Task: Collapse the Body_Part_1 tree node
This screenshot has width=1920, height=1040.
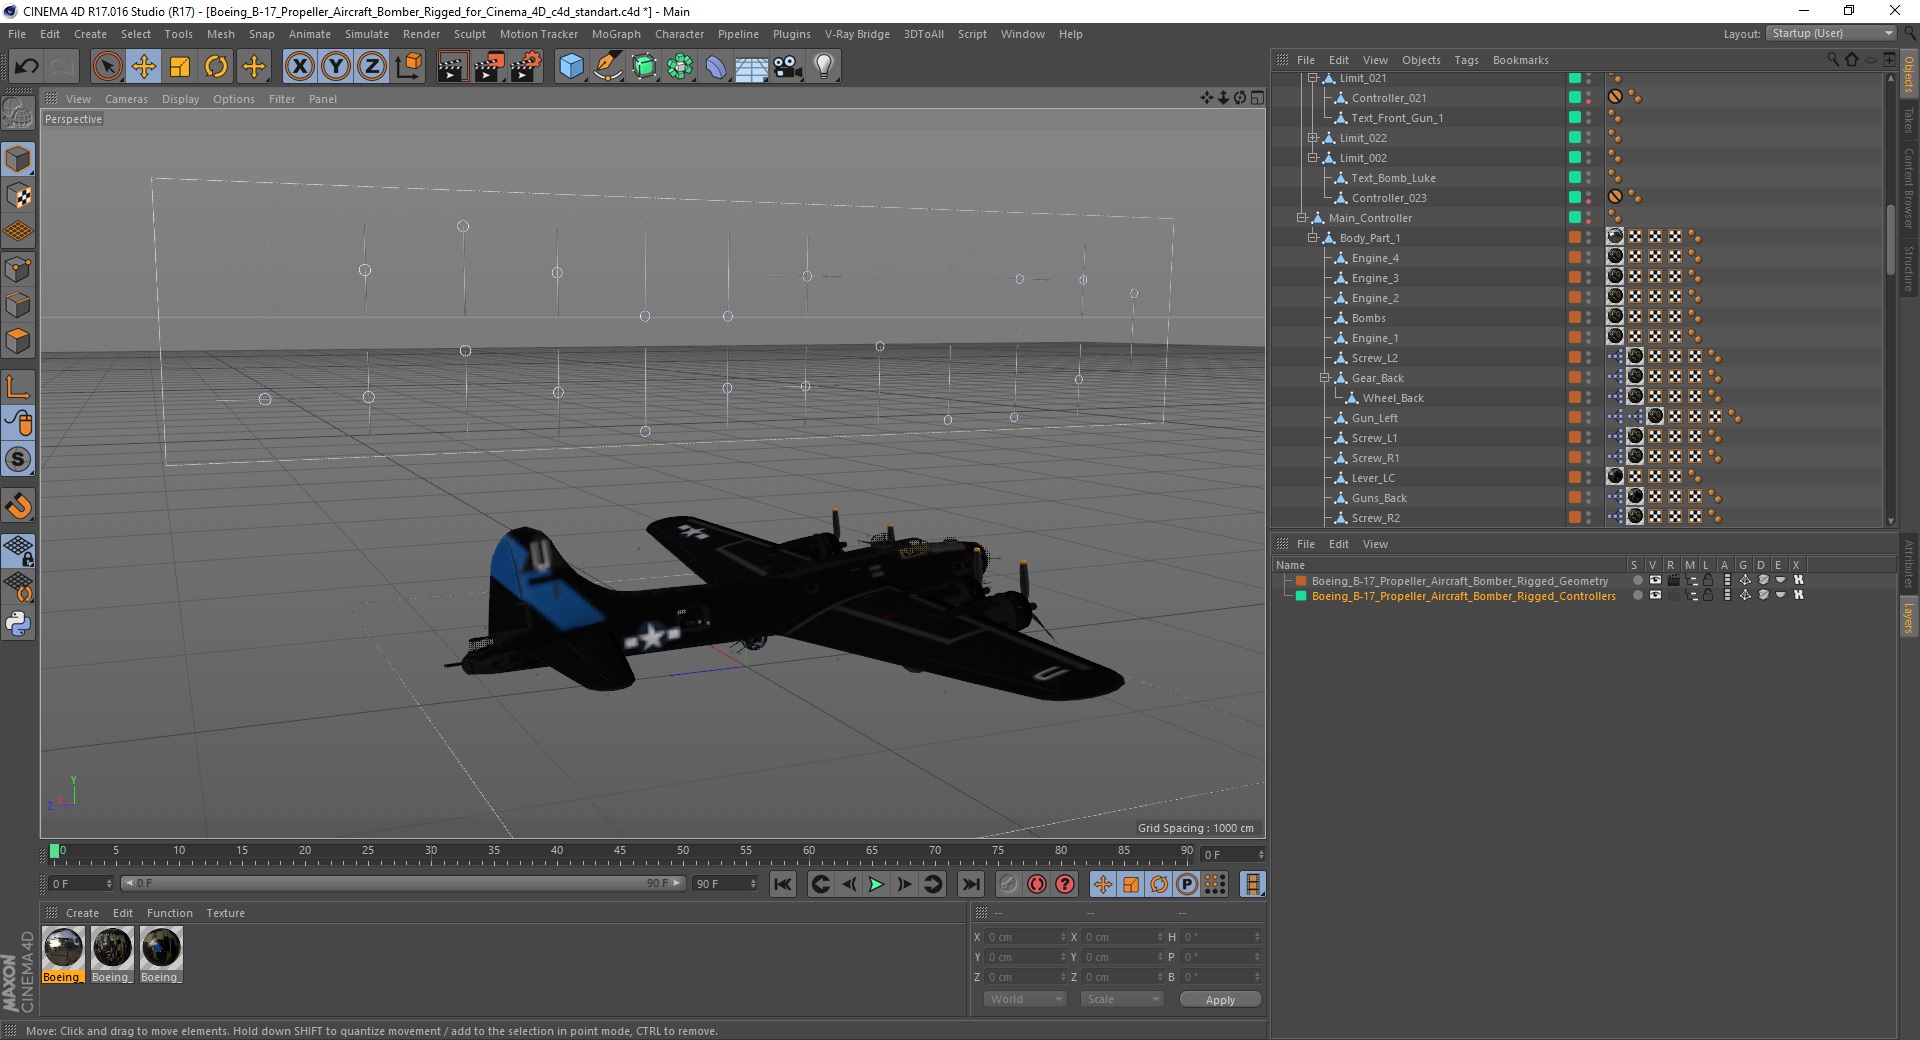Action: coord(1313,238)
